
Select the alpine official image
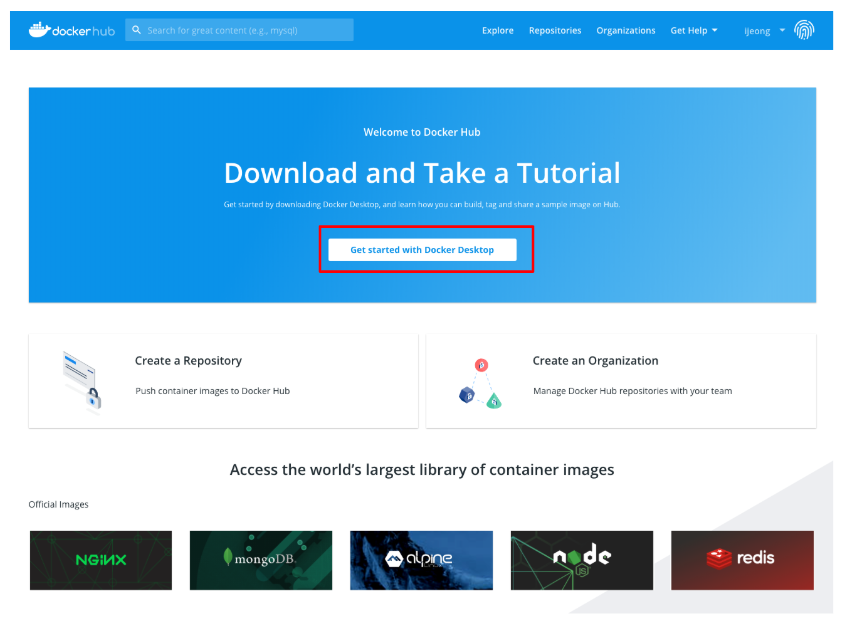[421, 560]
